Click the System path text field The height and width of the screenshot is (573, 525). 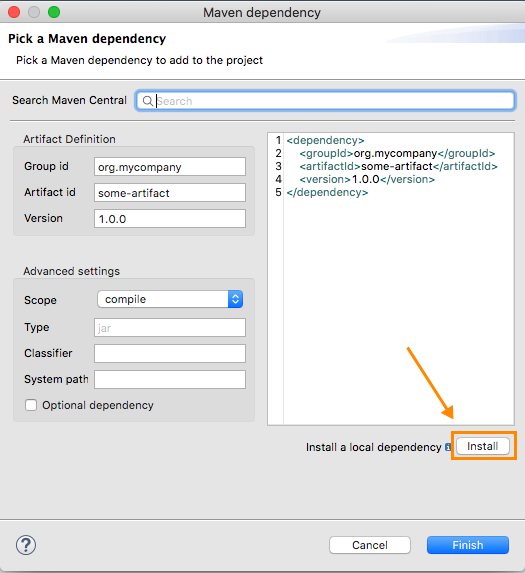(x=170, y=379)
